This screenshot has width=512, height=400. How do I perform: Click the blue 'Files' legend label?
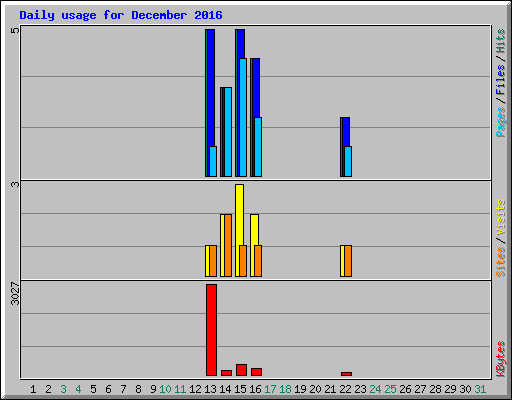pyautogui.click(x=501, y=80)
